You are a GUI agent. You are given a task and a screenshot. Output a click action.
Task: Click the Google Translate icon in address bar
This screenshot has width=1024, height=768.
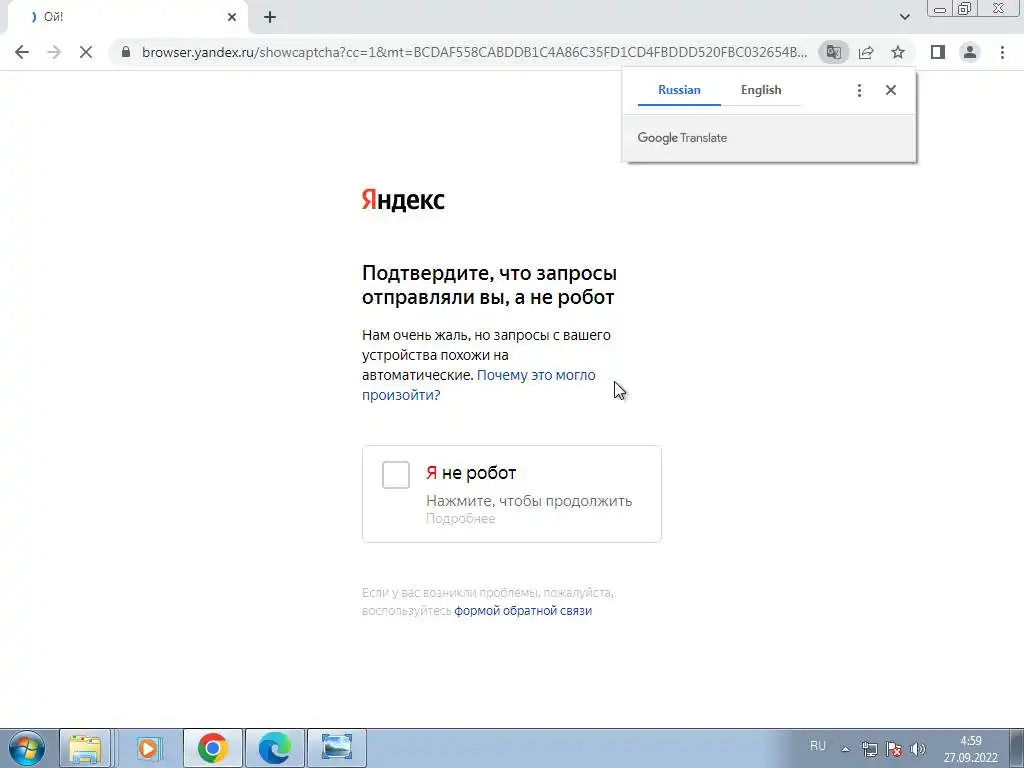coord(833,52)
